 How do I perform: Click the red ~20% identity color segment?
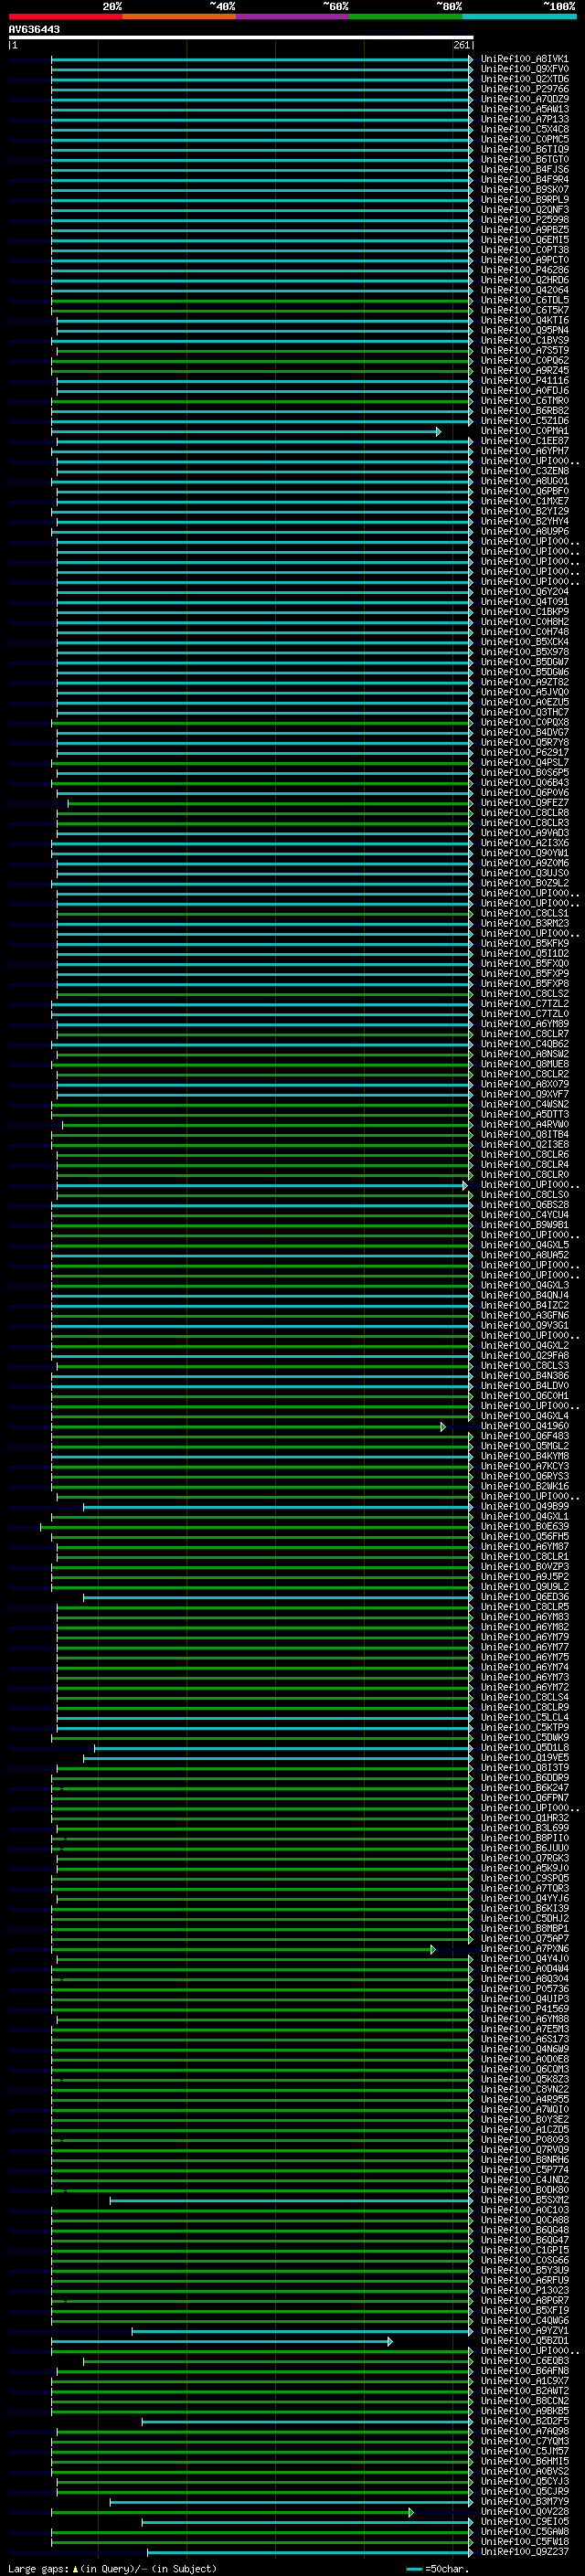tap(65, 16)
